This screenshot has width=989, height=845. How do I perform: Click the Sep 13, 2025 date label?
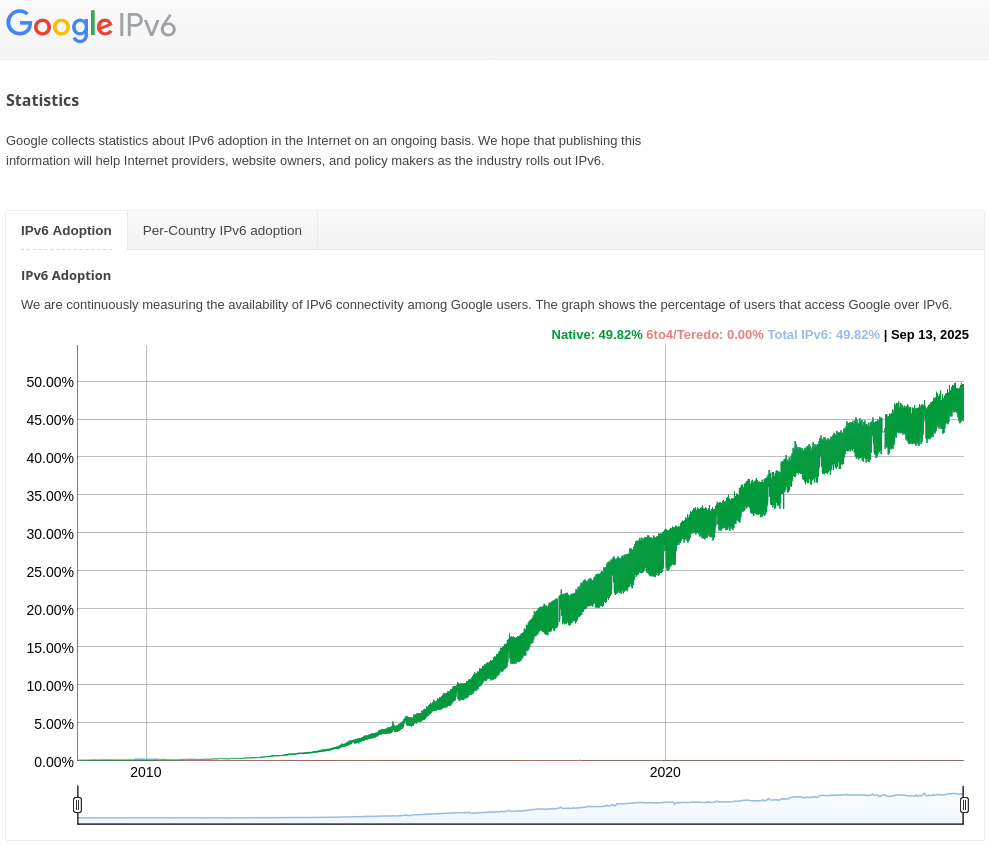pos(929,335)
